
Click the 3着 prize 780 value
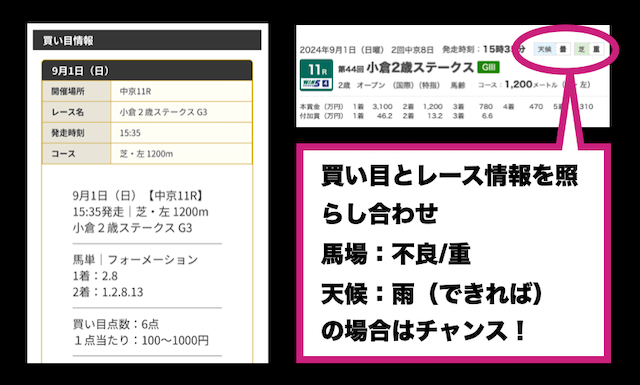486,107
